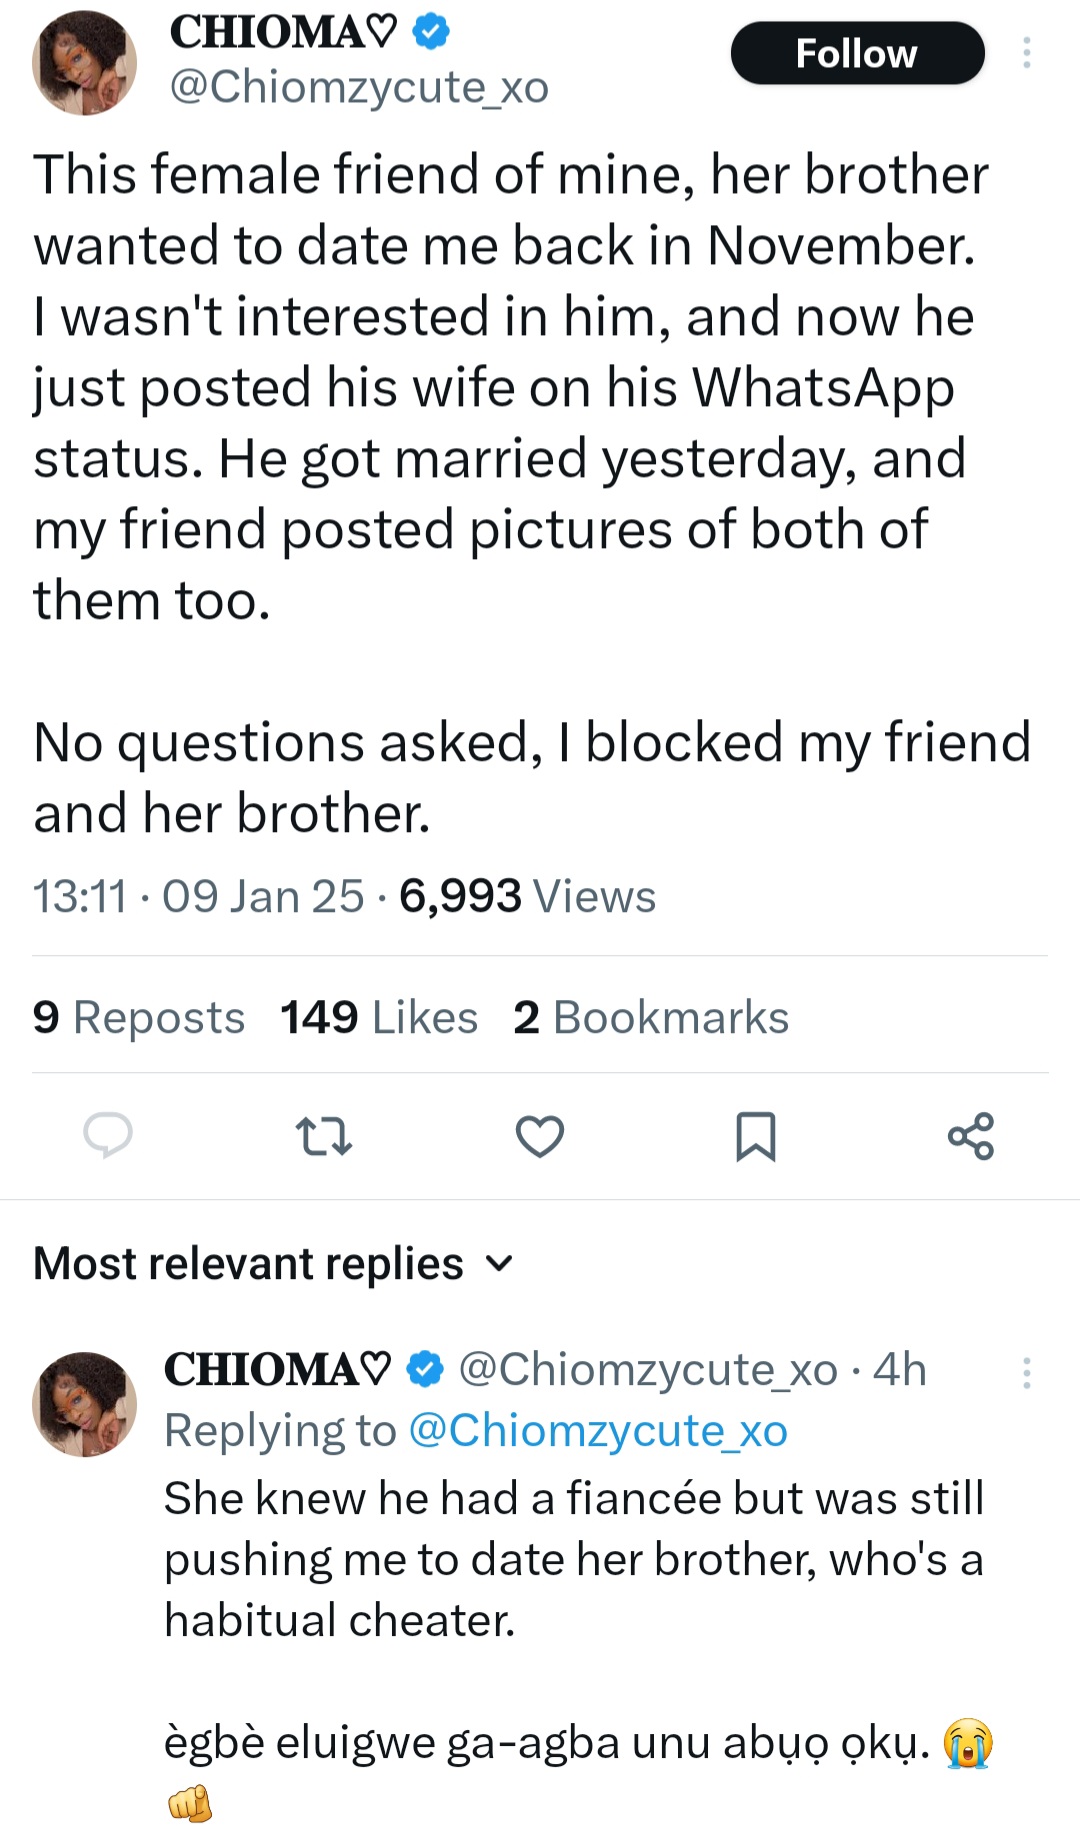Click the verified badge beside the main post's CHIOMA name
This screenshot has width=1080, height=1840.
(431, 33)
